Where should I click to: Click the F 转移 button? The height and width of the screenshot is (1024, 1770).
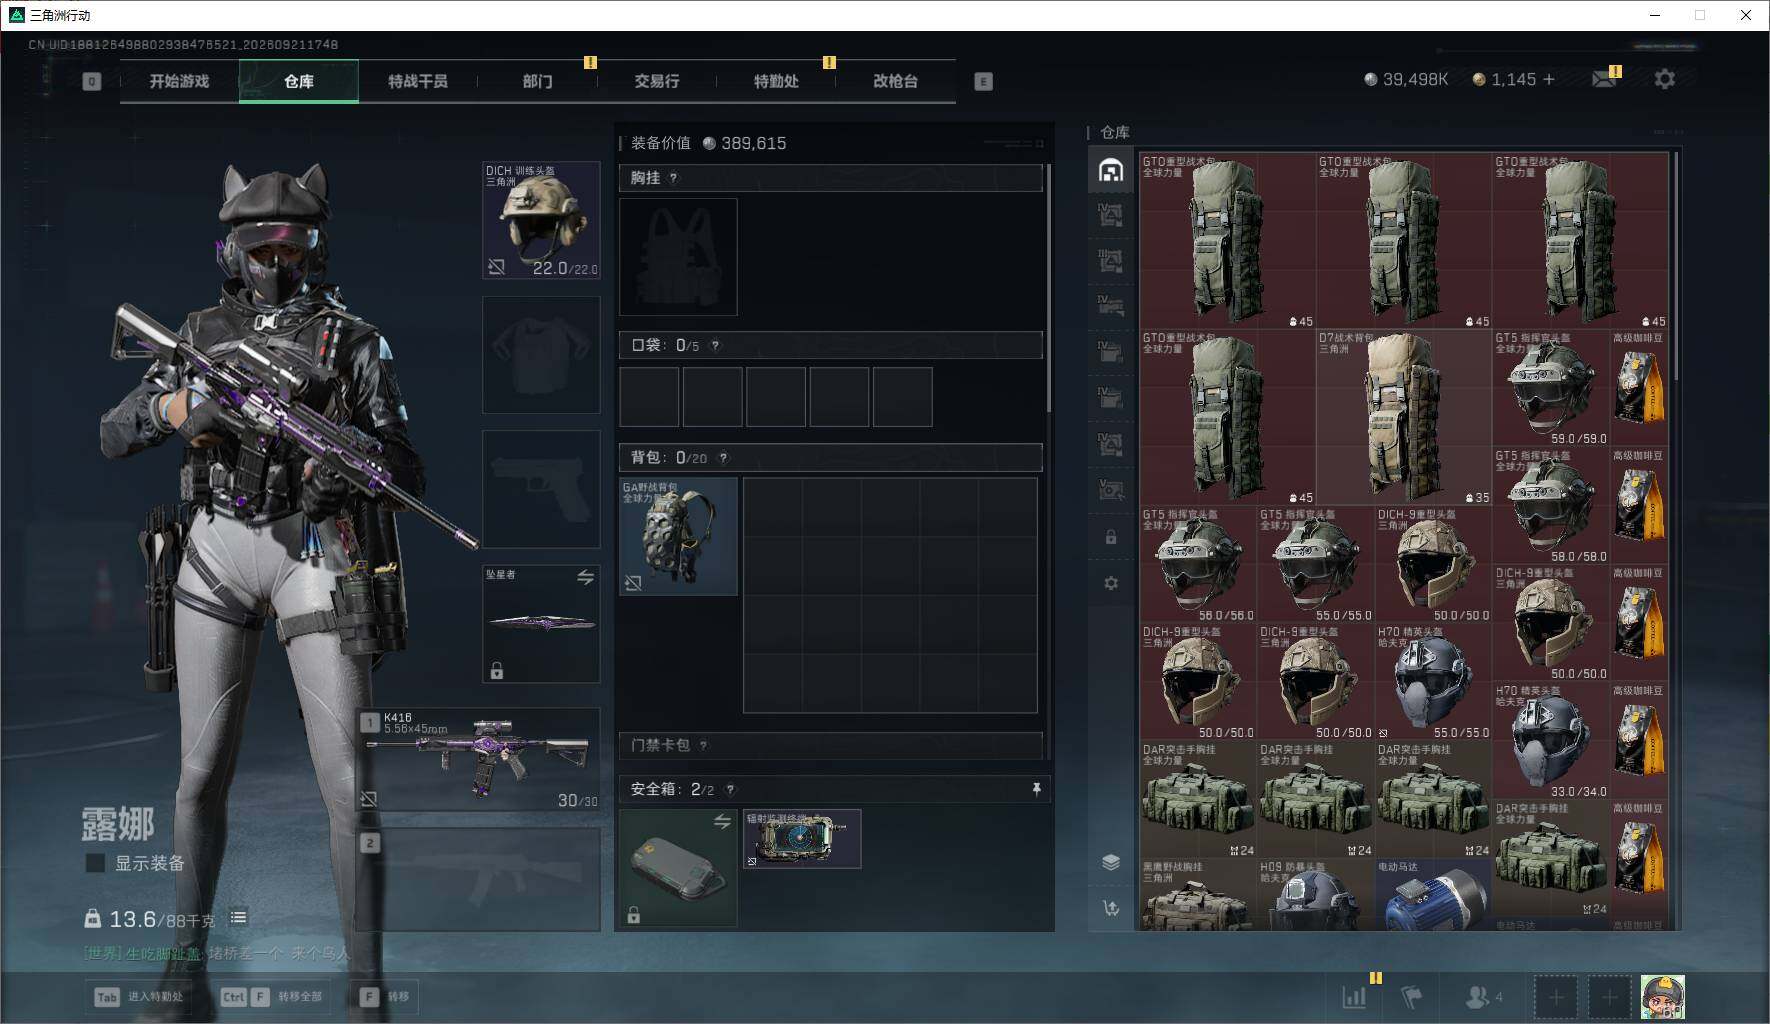click(x=385, y=997)
